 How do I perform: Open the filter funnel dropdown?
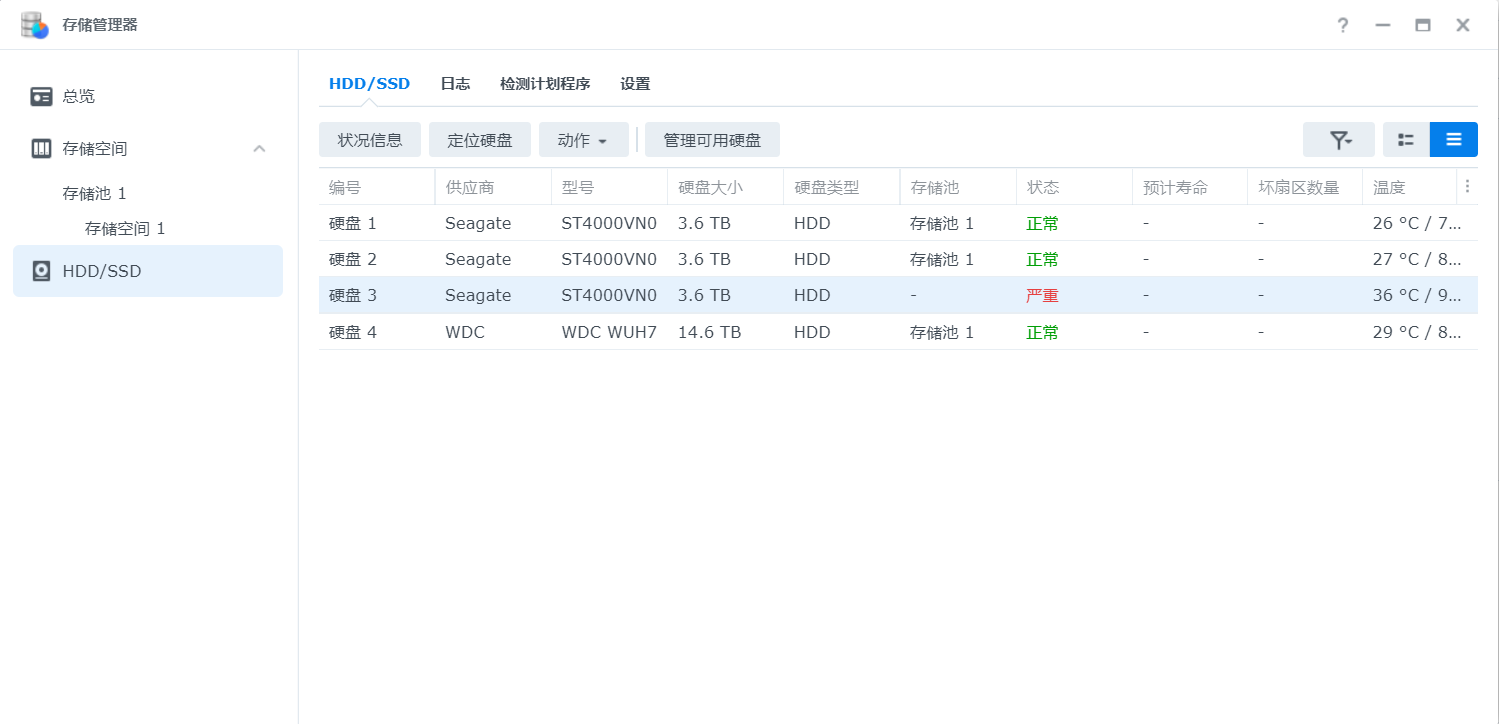coord(1339,140)
